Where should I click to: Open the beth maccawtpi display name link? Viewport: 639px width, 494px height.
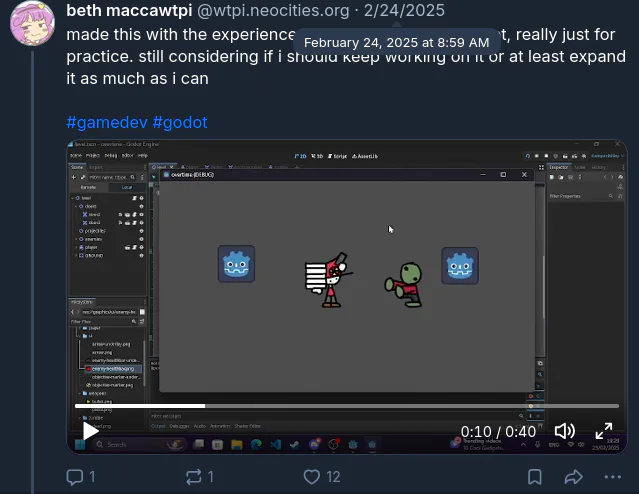[129, 11]
